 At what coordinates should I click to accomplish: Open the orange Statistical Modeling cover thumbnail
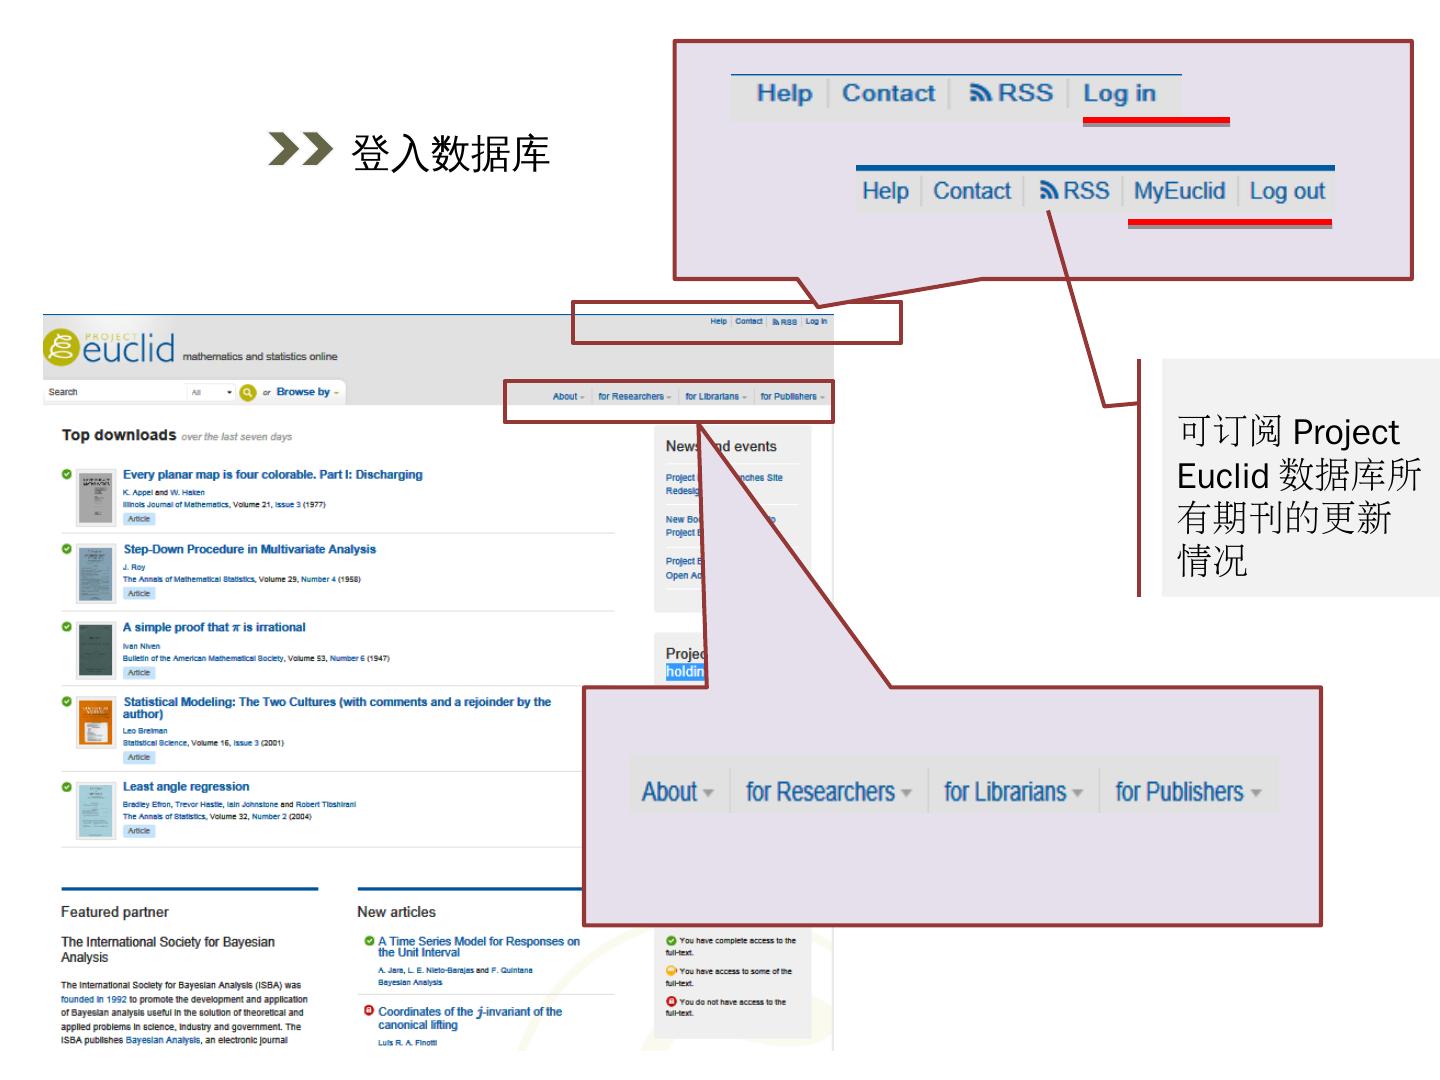tap(95, 722)
